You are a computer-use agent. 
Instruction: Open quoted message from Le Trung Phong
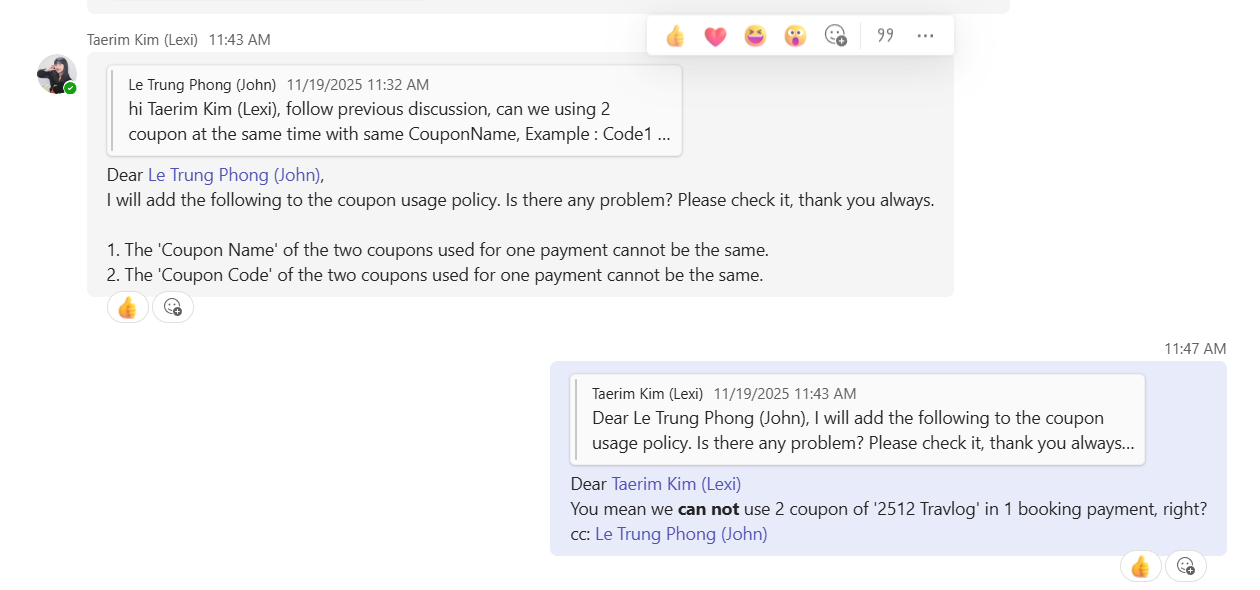coord(397,110)
